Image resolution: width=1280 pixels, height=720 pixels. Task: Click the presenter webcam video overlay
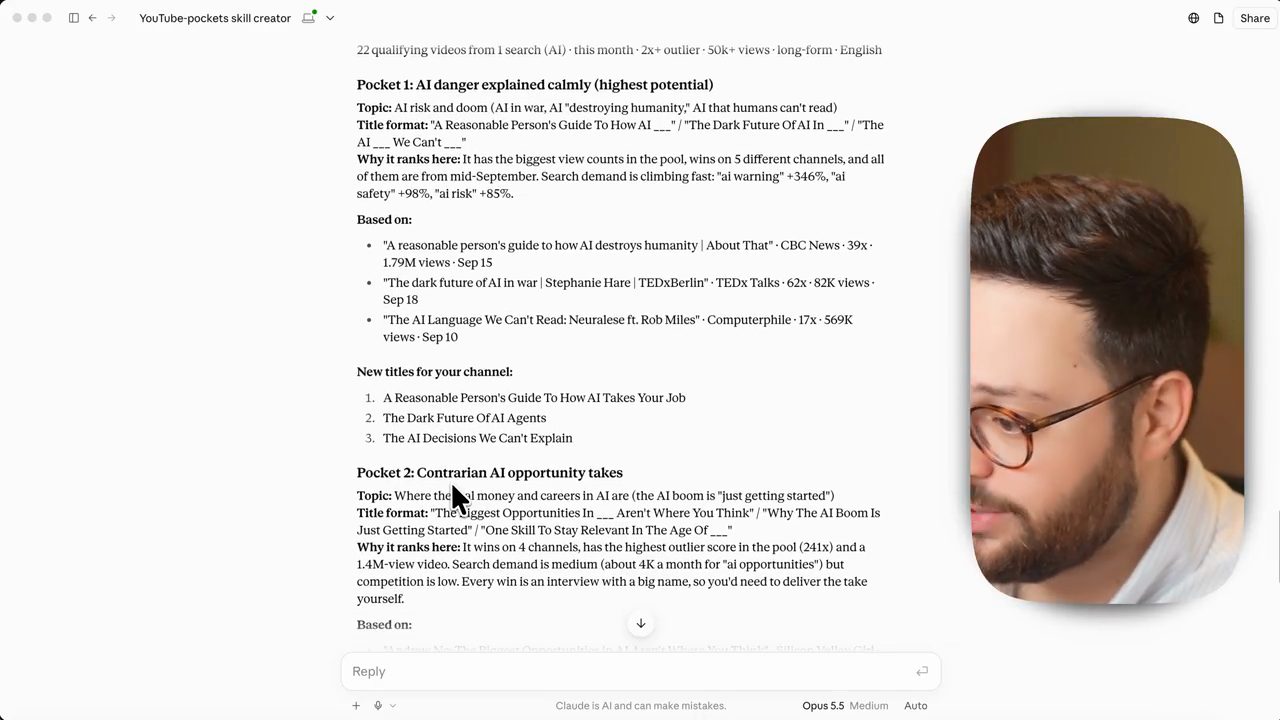coord(1107,360)
